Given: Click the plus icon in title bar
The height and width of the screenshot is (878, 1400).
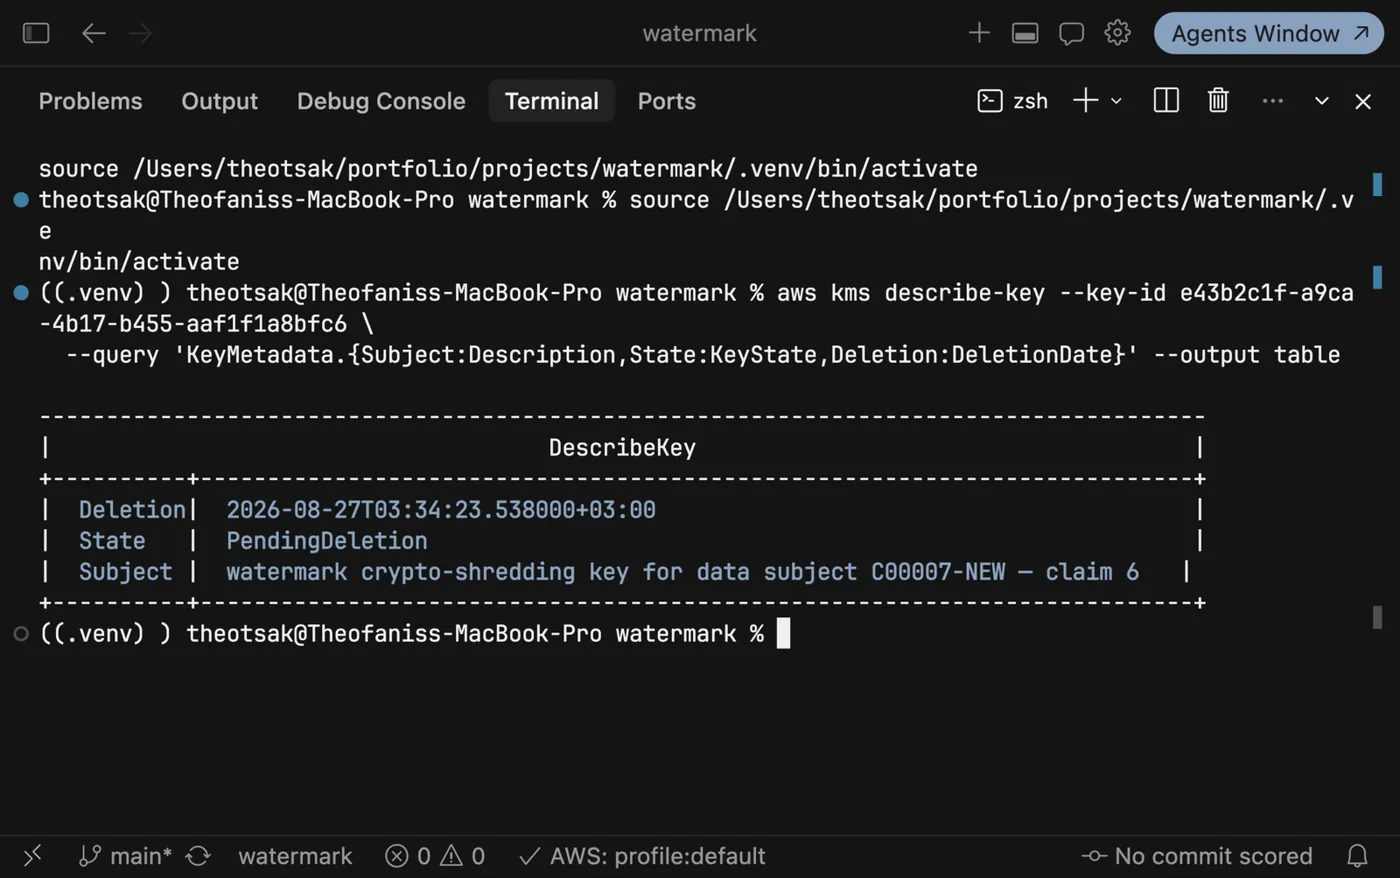Looking at the screenshot, I should (979, 33).
